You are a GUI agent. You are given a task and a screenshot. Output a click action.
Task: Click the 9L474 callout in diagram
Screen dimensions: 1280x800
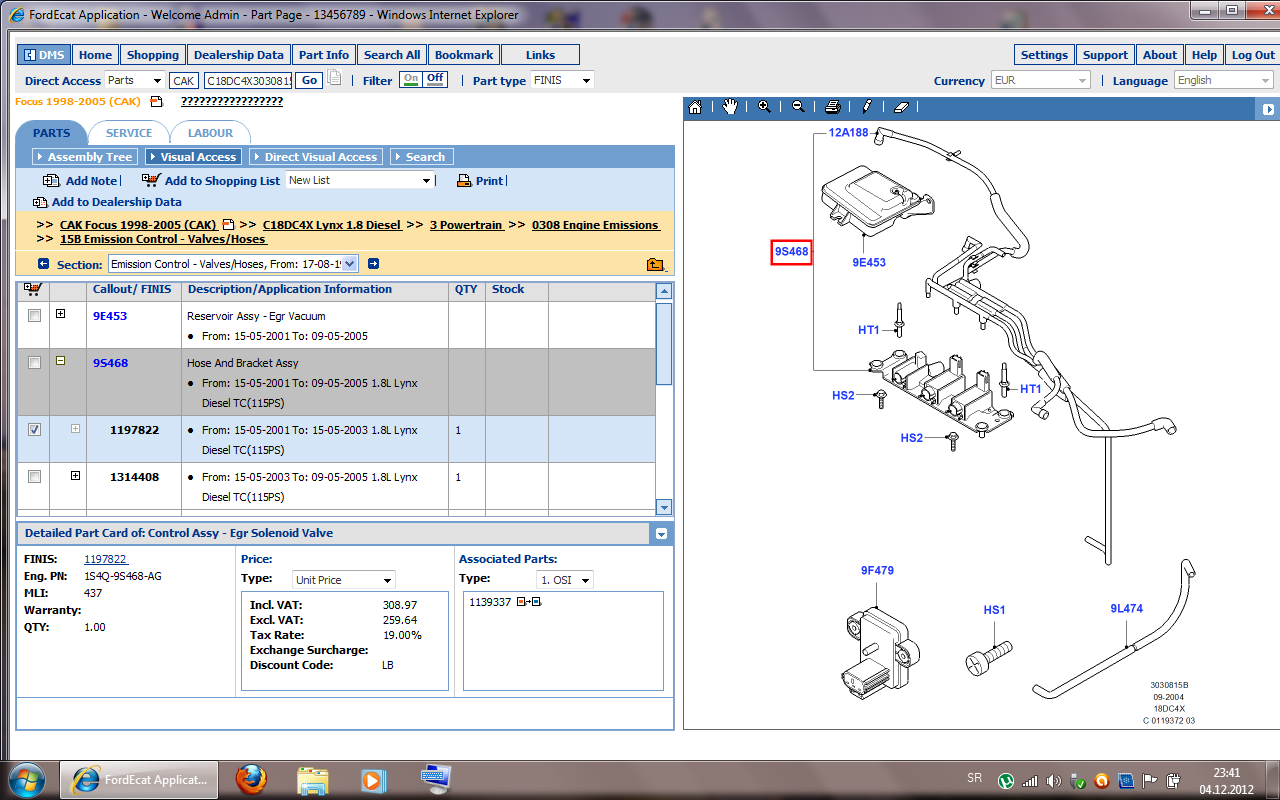(1126, 608)
